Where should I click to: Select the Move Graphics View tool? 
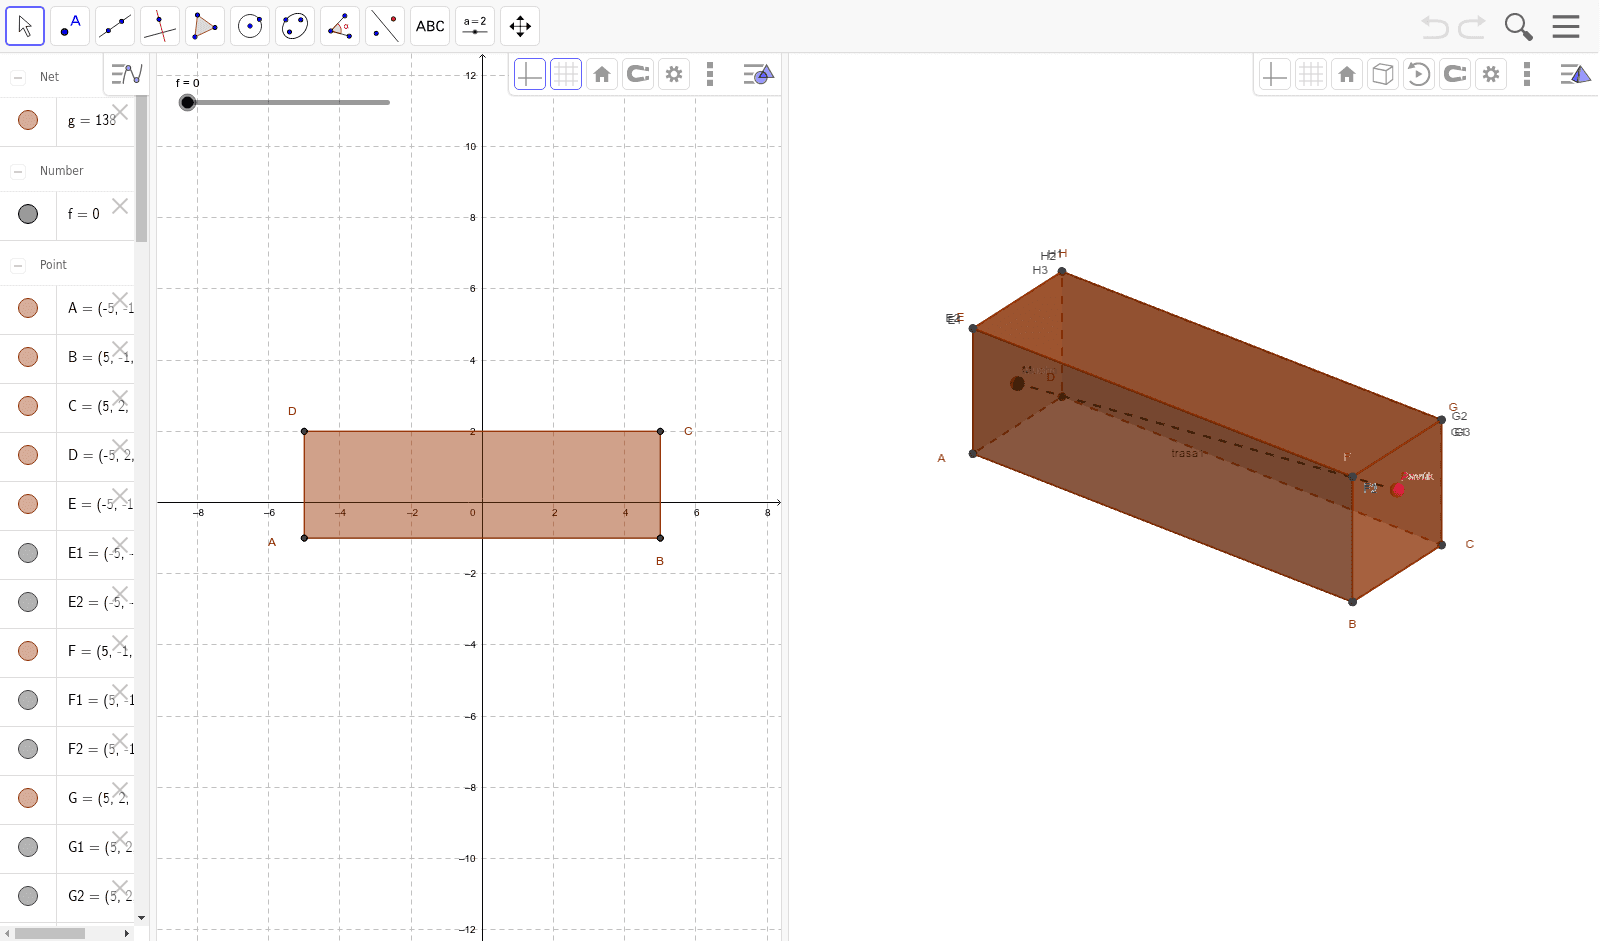[520, 26]
